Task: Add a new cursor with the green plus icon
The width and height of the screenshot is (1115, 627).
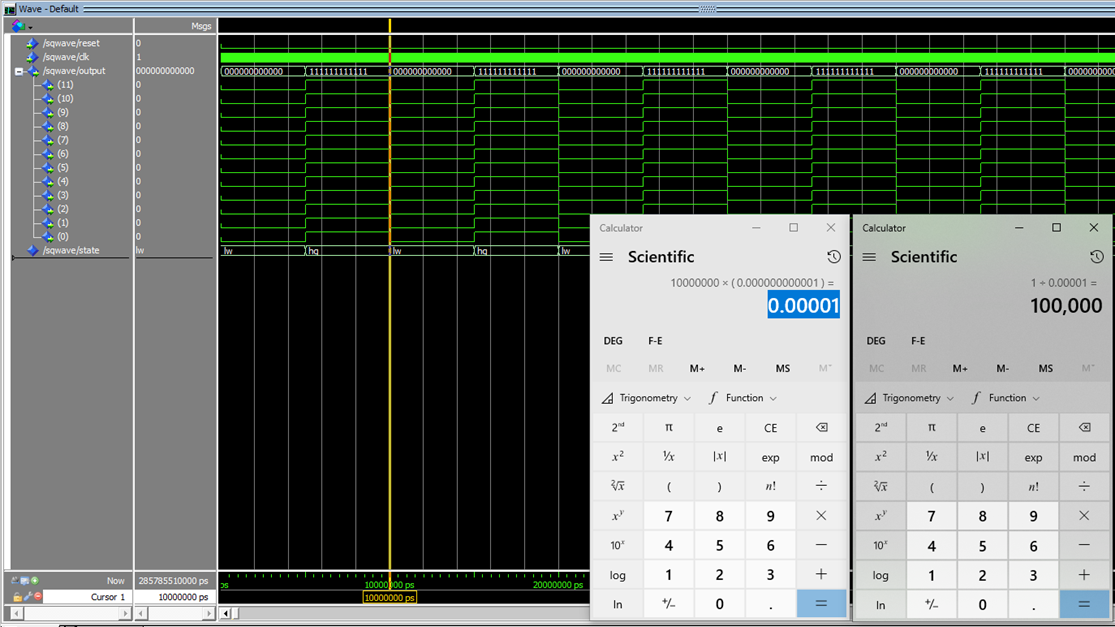Action: (x=36, y=580)
